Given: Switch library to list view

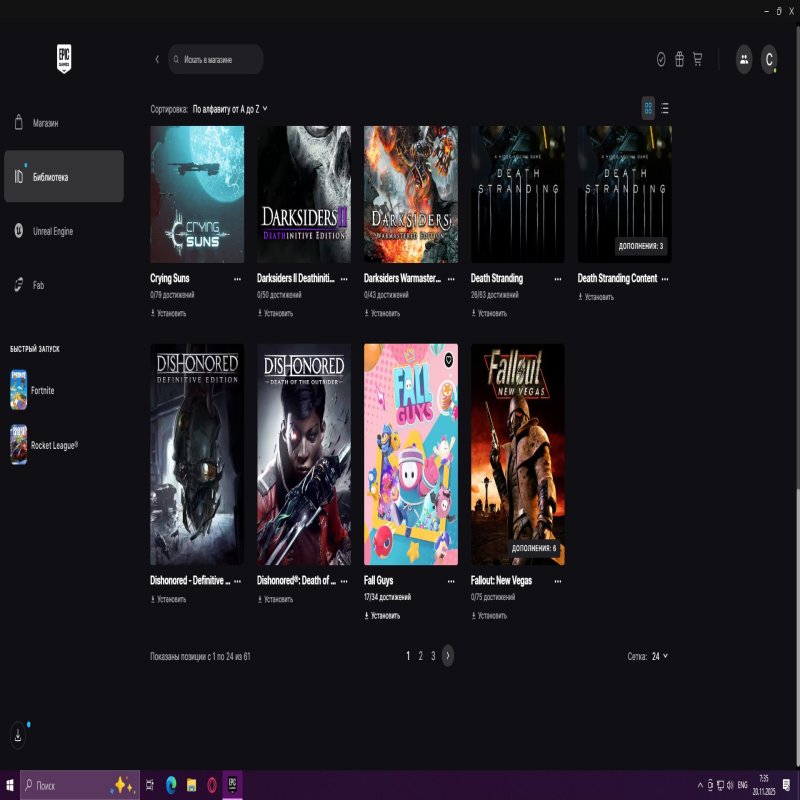Looking at the screenshot, I should click(665, 108).
